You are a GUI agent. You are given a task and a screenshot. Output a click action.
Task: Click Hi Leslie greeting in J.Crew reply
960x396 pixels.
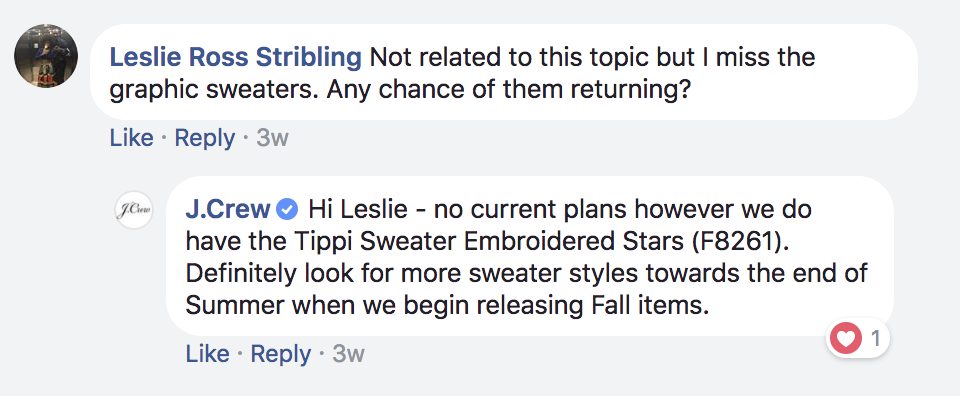358,210
